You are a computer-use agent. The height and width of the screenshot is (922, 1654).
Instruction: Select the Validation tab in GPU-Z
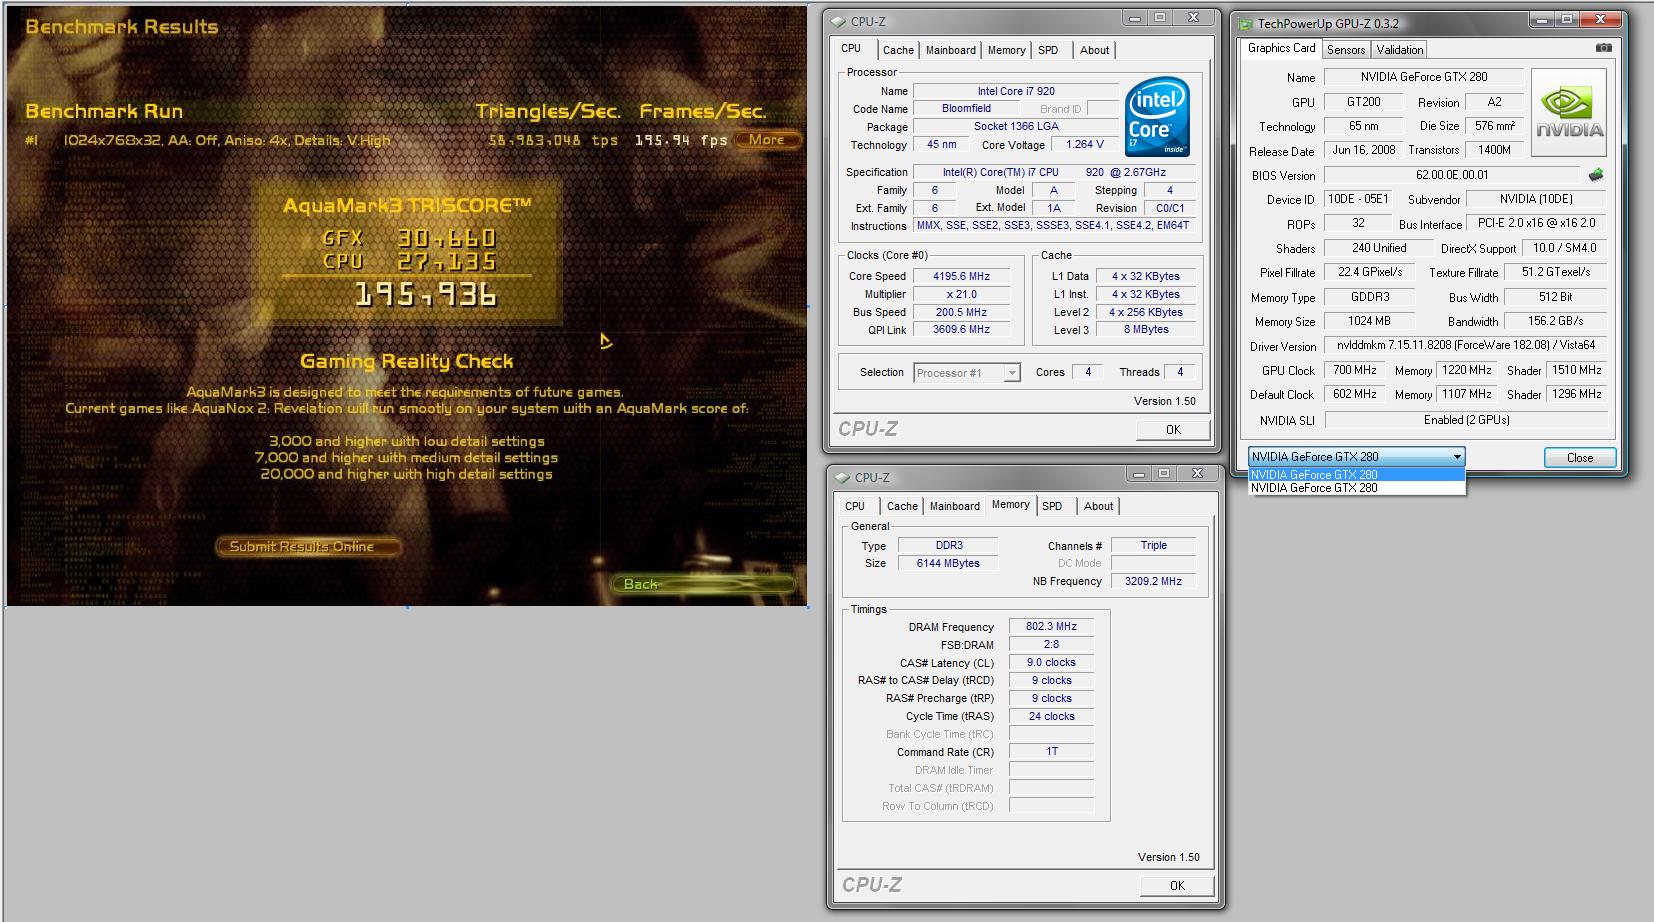coord(1399,50)
